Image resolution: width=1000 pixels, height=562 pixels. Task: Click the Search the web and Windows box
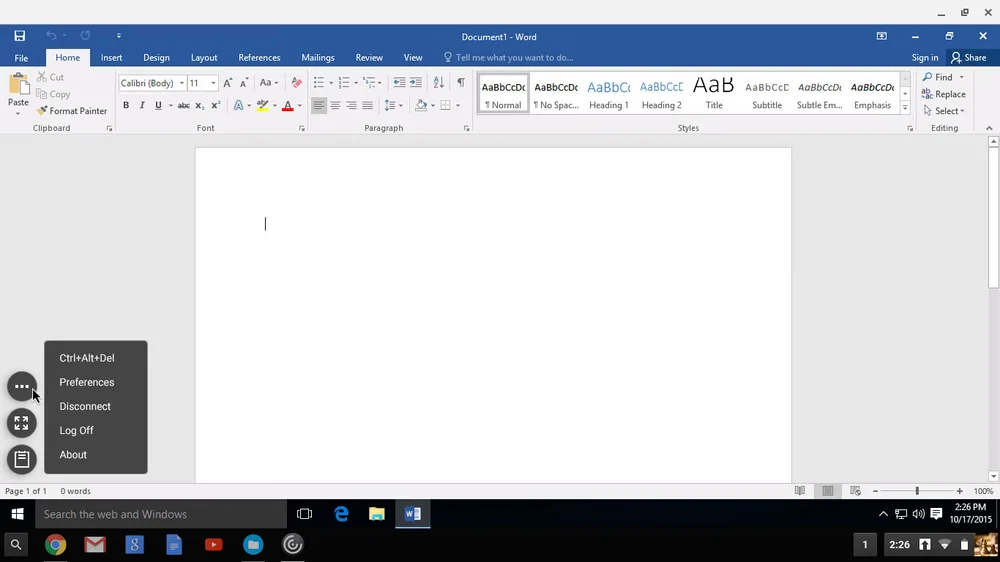[161, 514]
